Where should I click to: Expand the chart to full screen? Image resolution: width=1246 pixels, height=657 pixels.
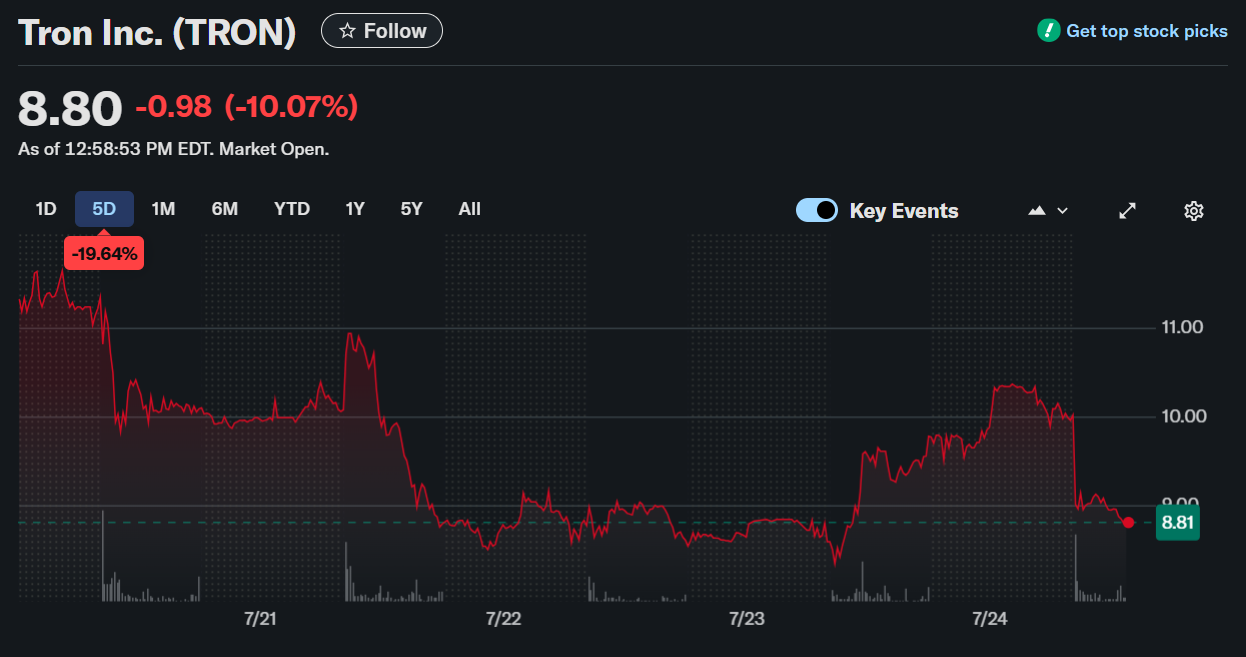click(x=1127, y=210)
